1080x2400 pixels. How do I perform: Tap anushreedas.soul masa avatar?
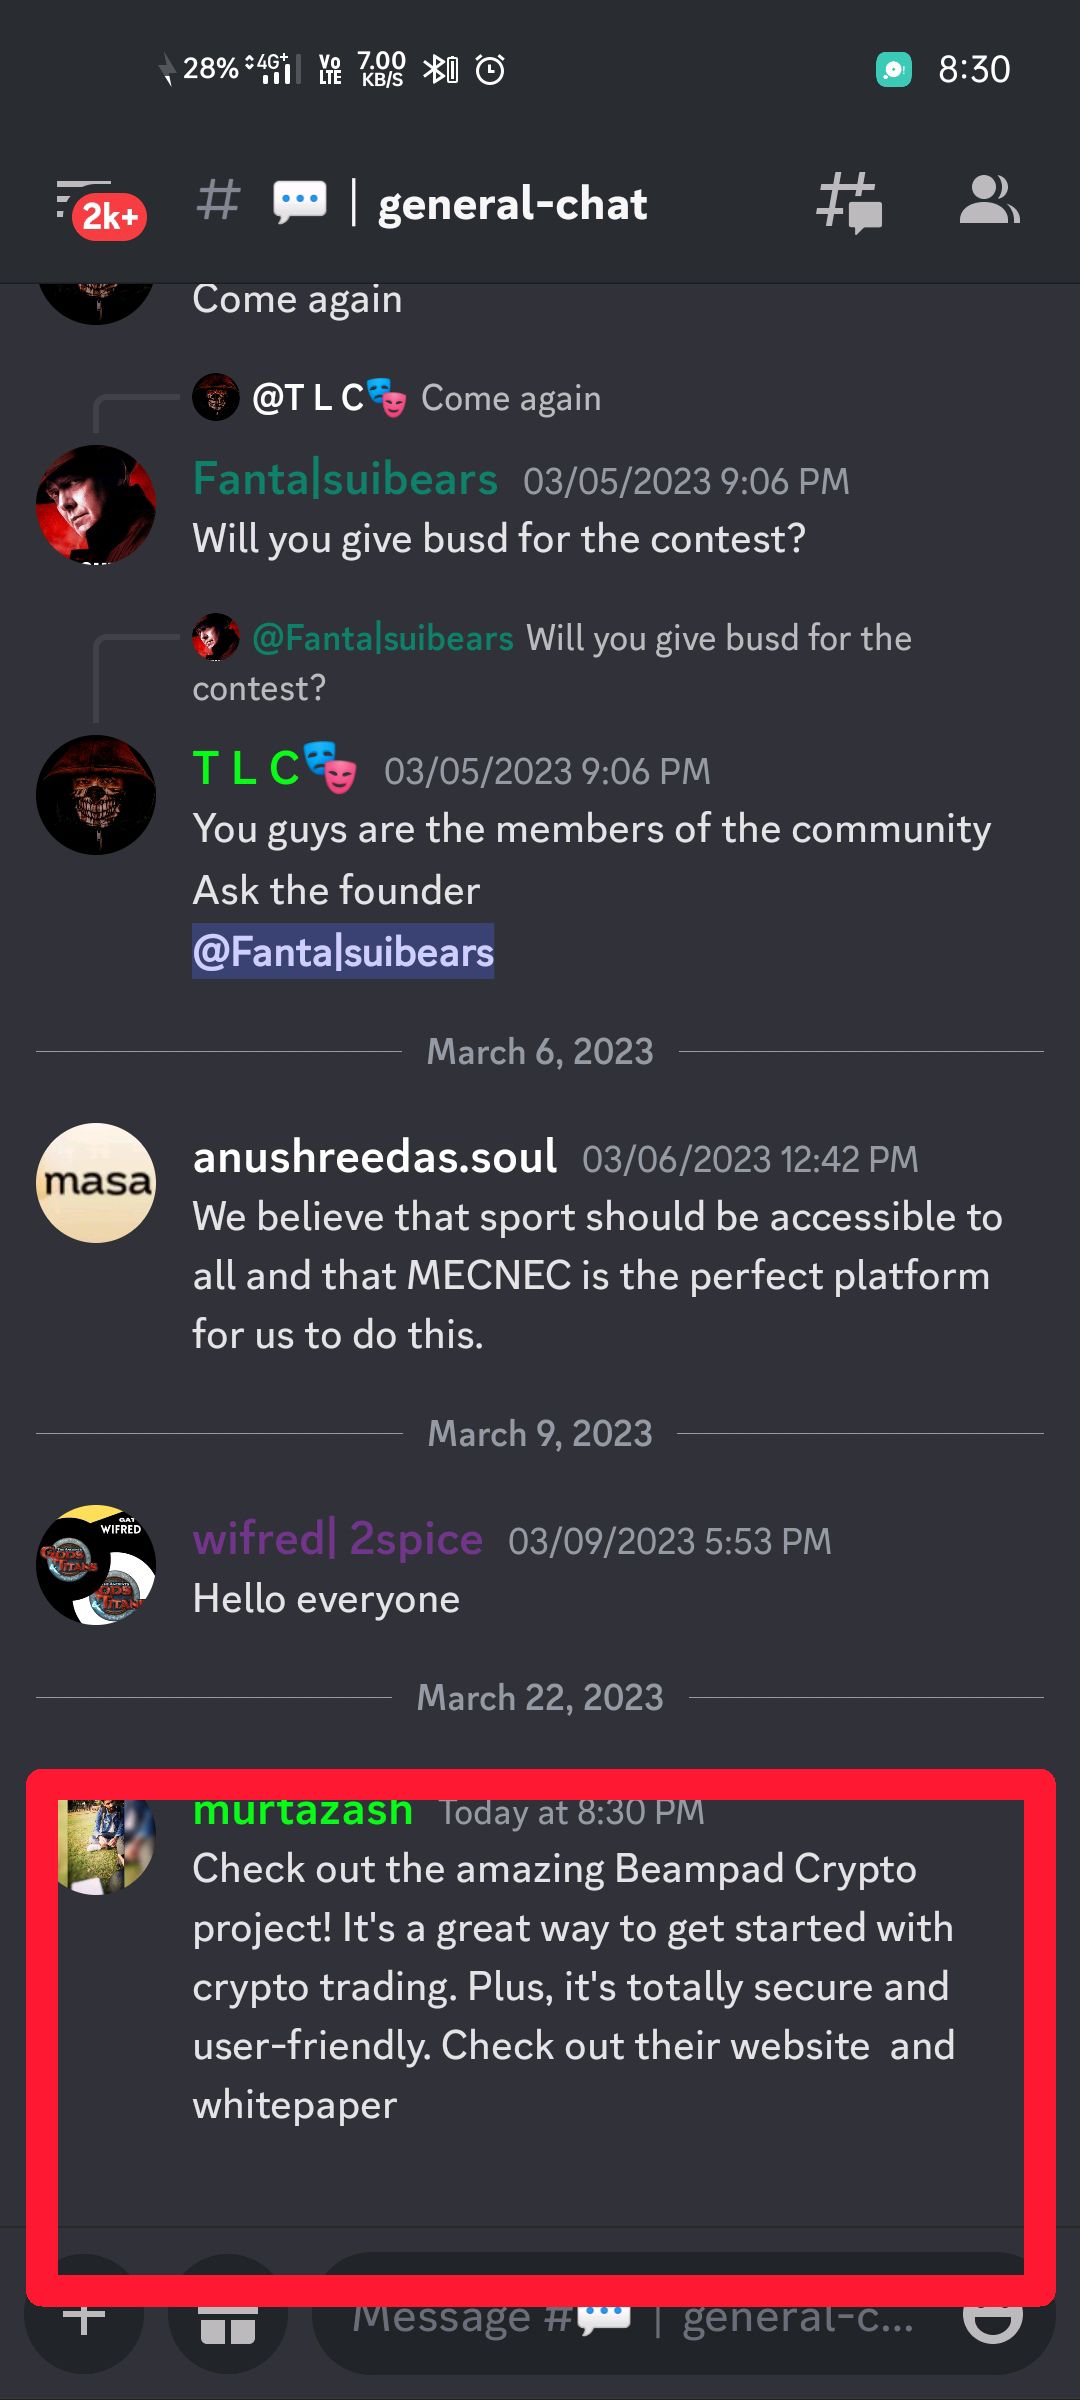(x=96, y=1183)
